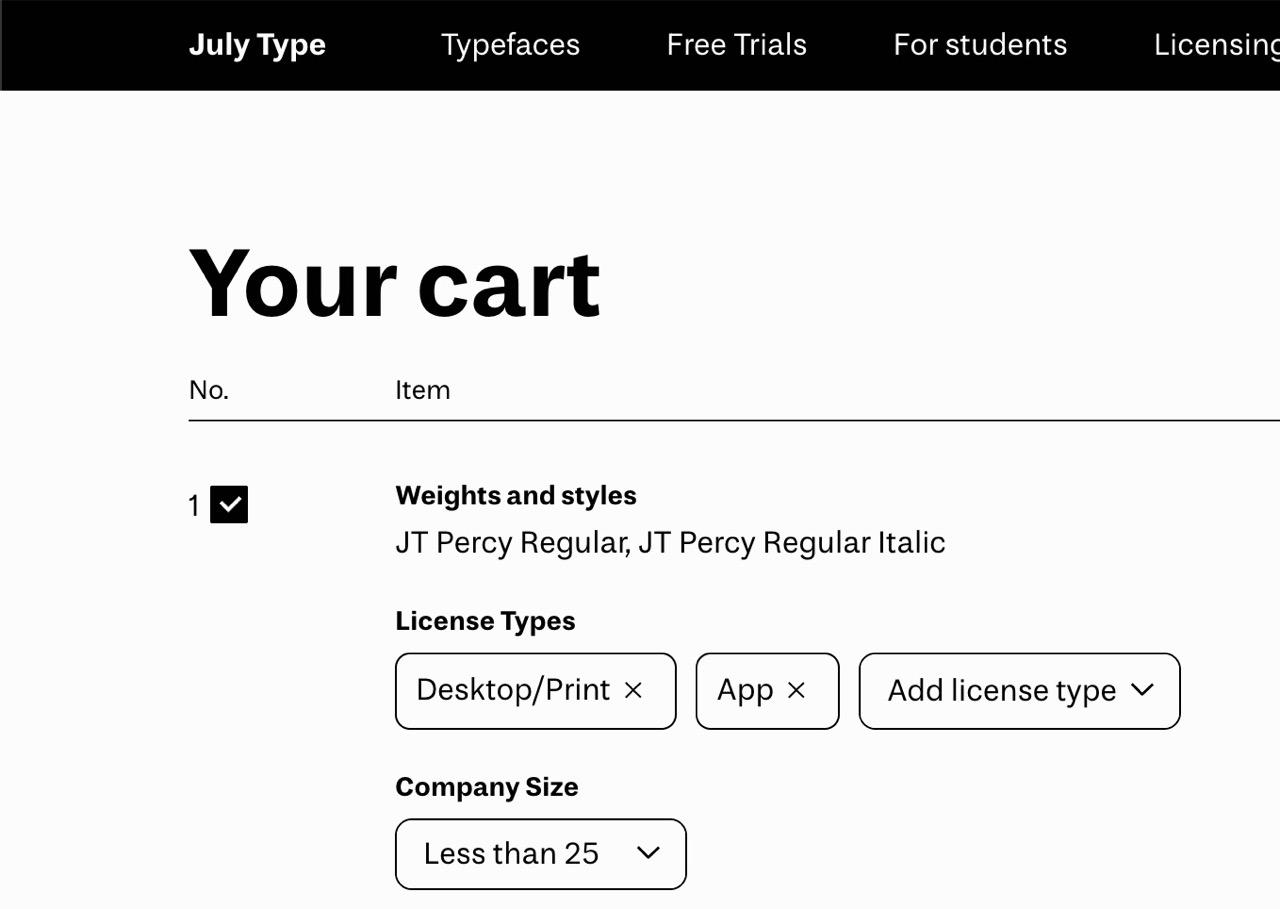Remove the Desktop/Print license type
This screenshot has width=1280, height=909.
pos(633,690)
